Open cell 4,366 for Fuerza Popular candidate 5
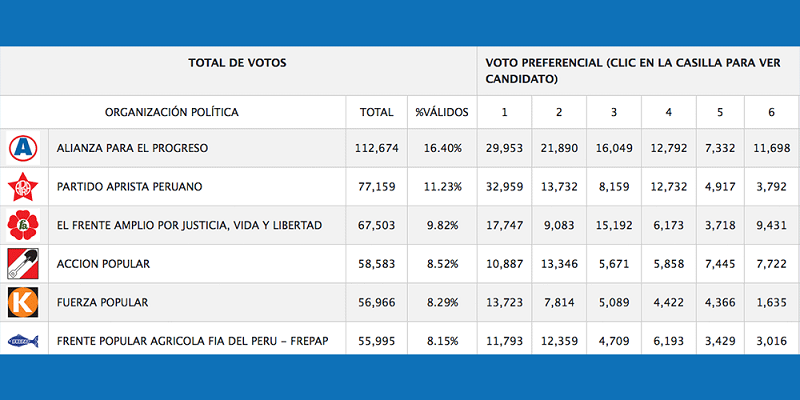 click(x=719, y=301)
